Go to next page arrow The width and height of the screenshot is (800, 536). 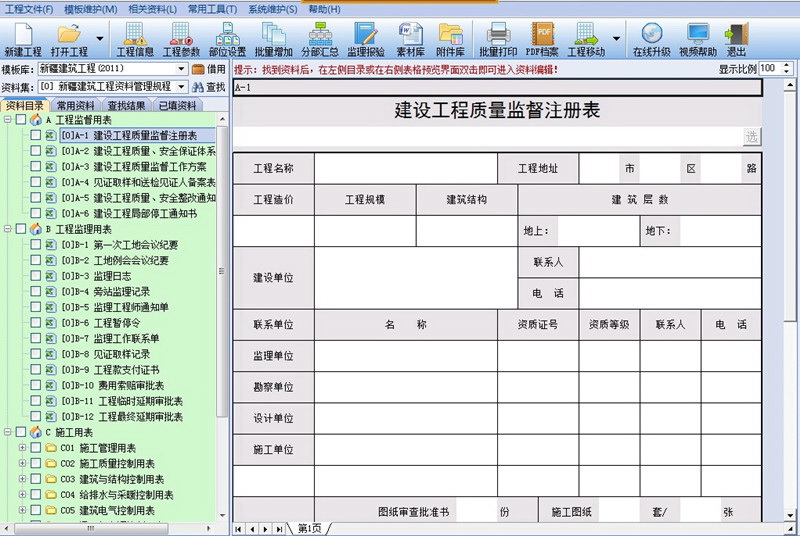point(265,529)
